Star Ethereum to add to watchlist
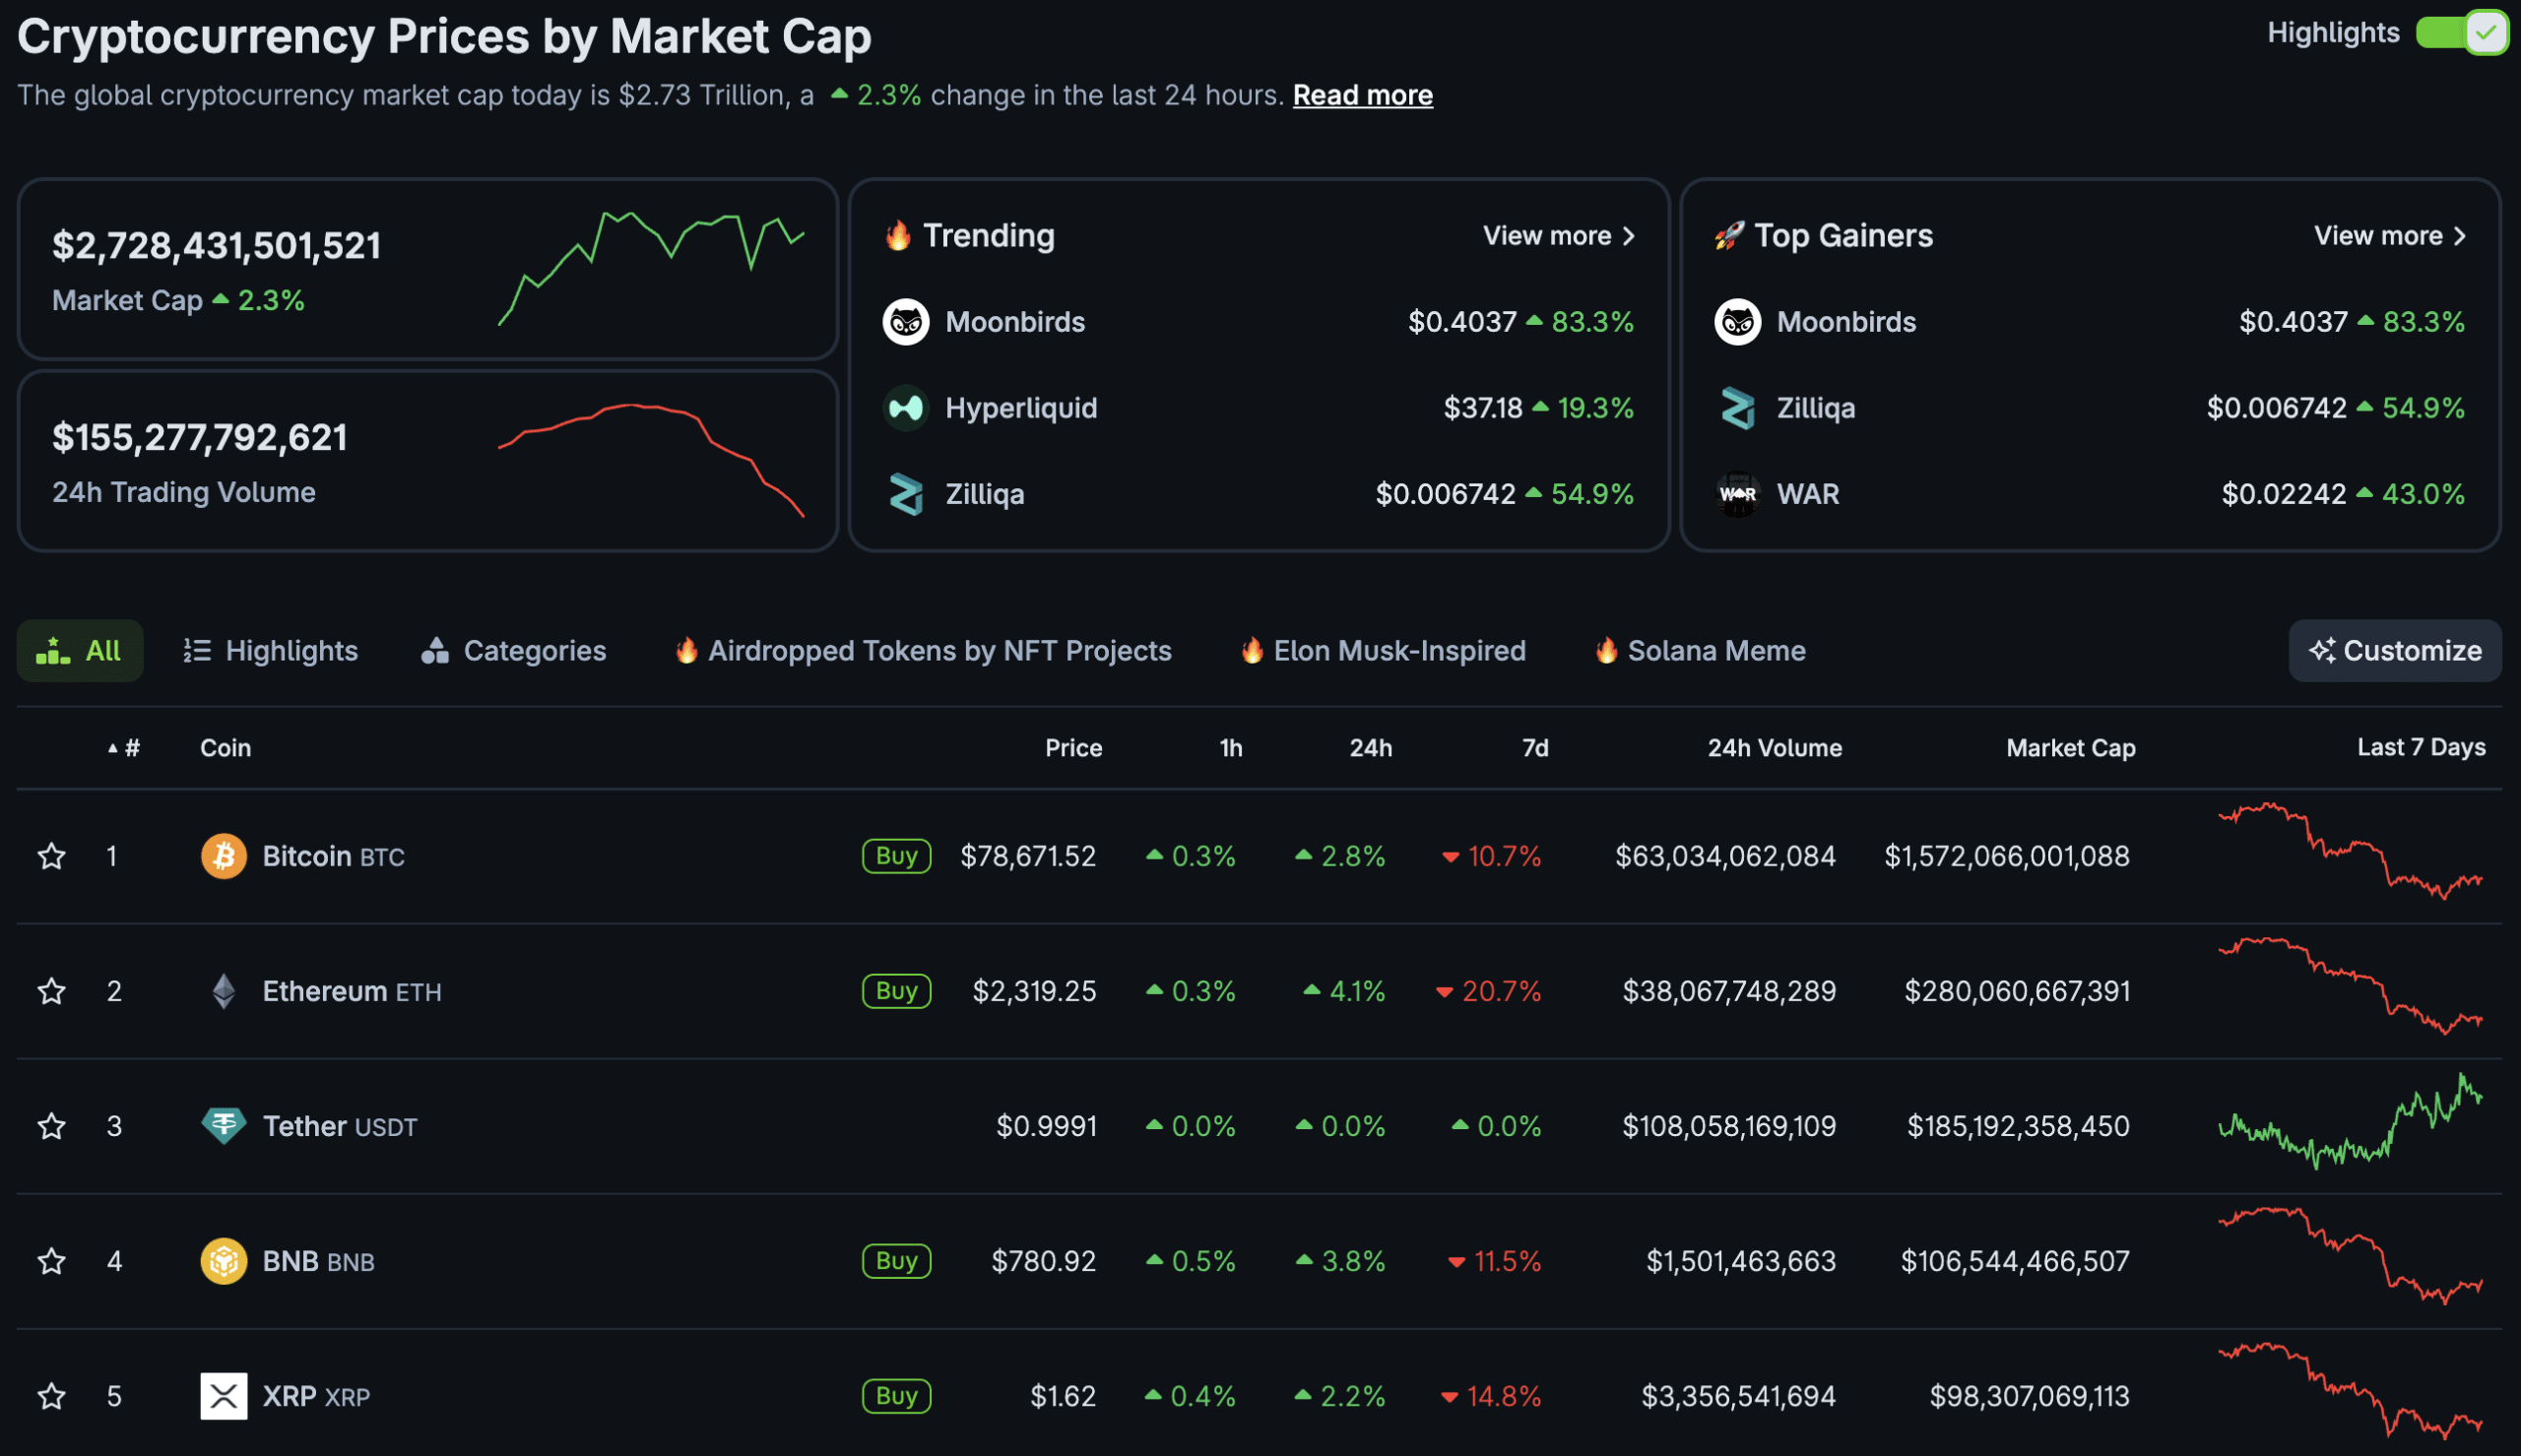Viewport: 2521px width, 1456px height. 51,990
